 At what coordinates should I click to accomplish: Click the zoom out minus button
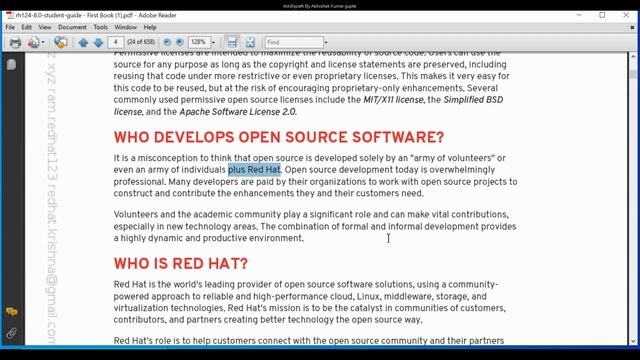167,42
